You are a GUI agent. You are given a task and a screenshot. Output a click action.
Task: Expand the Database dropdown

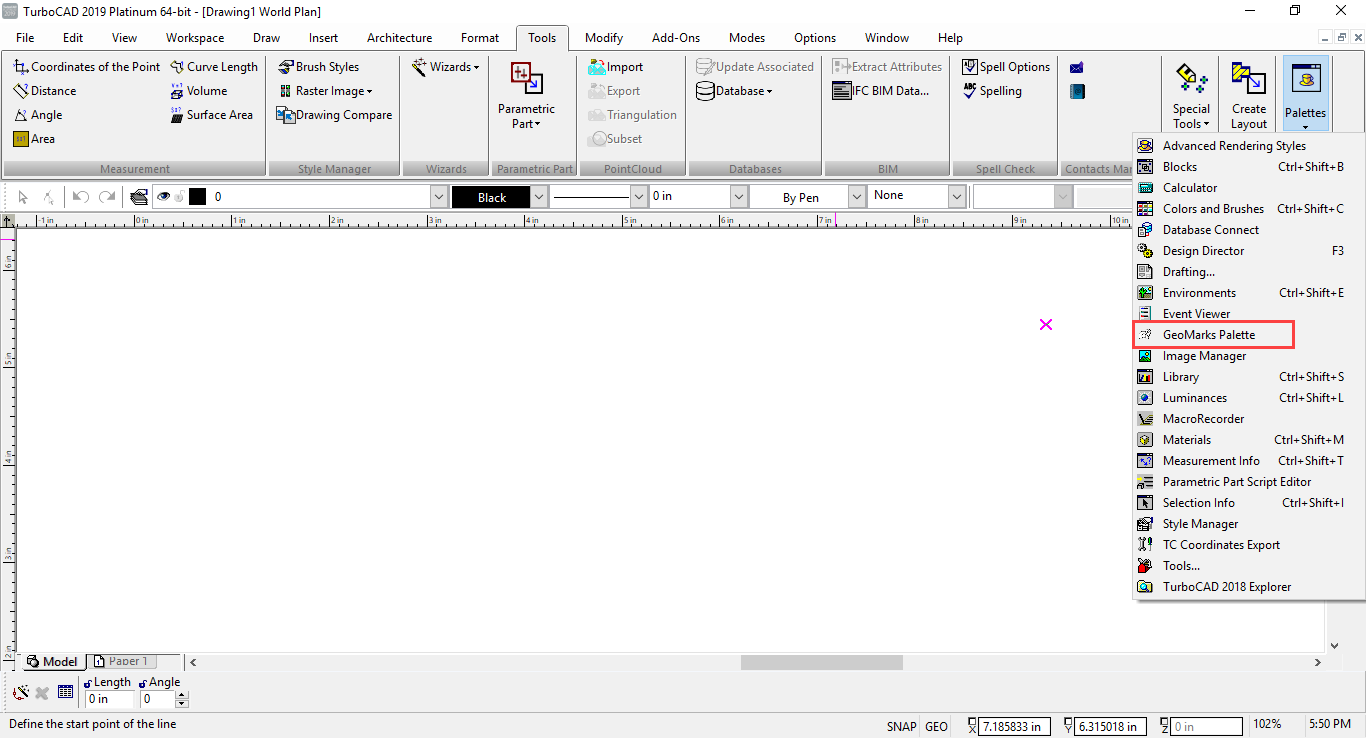(735, 91)
